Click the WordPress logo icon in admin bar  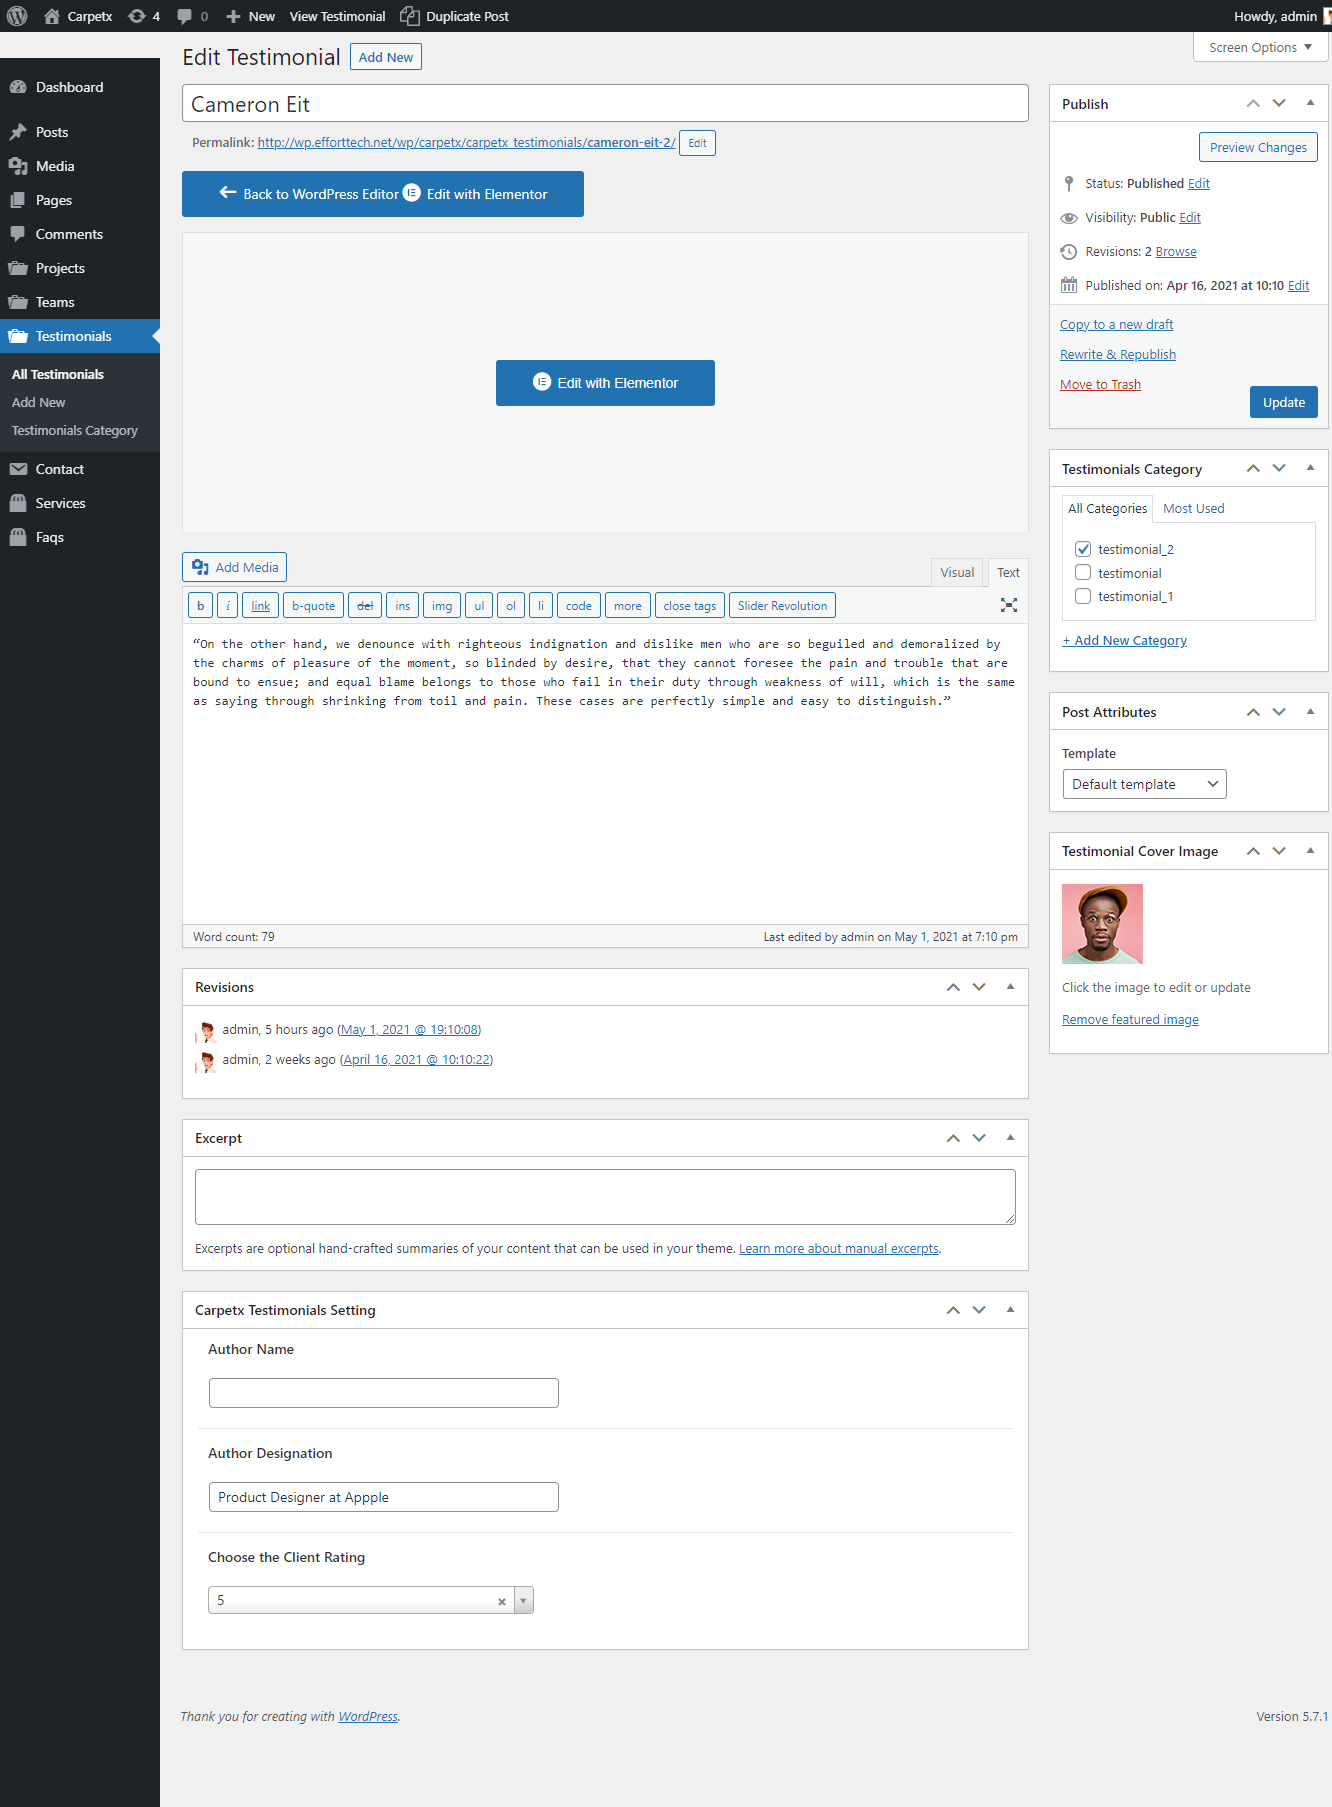[x=17, y=16]
